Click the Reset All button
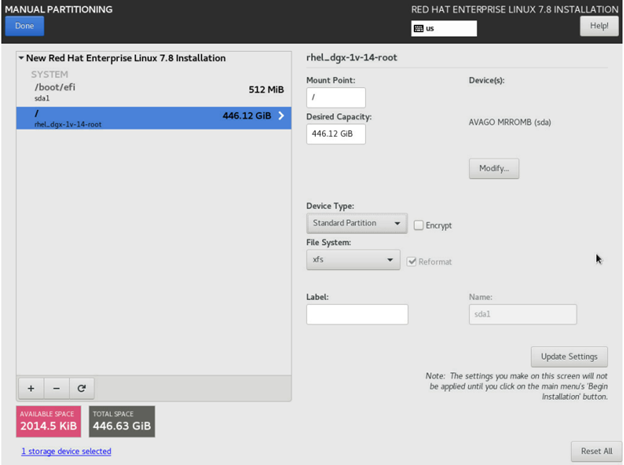624x465 pixels. pos(596,451)
